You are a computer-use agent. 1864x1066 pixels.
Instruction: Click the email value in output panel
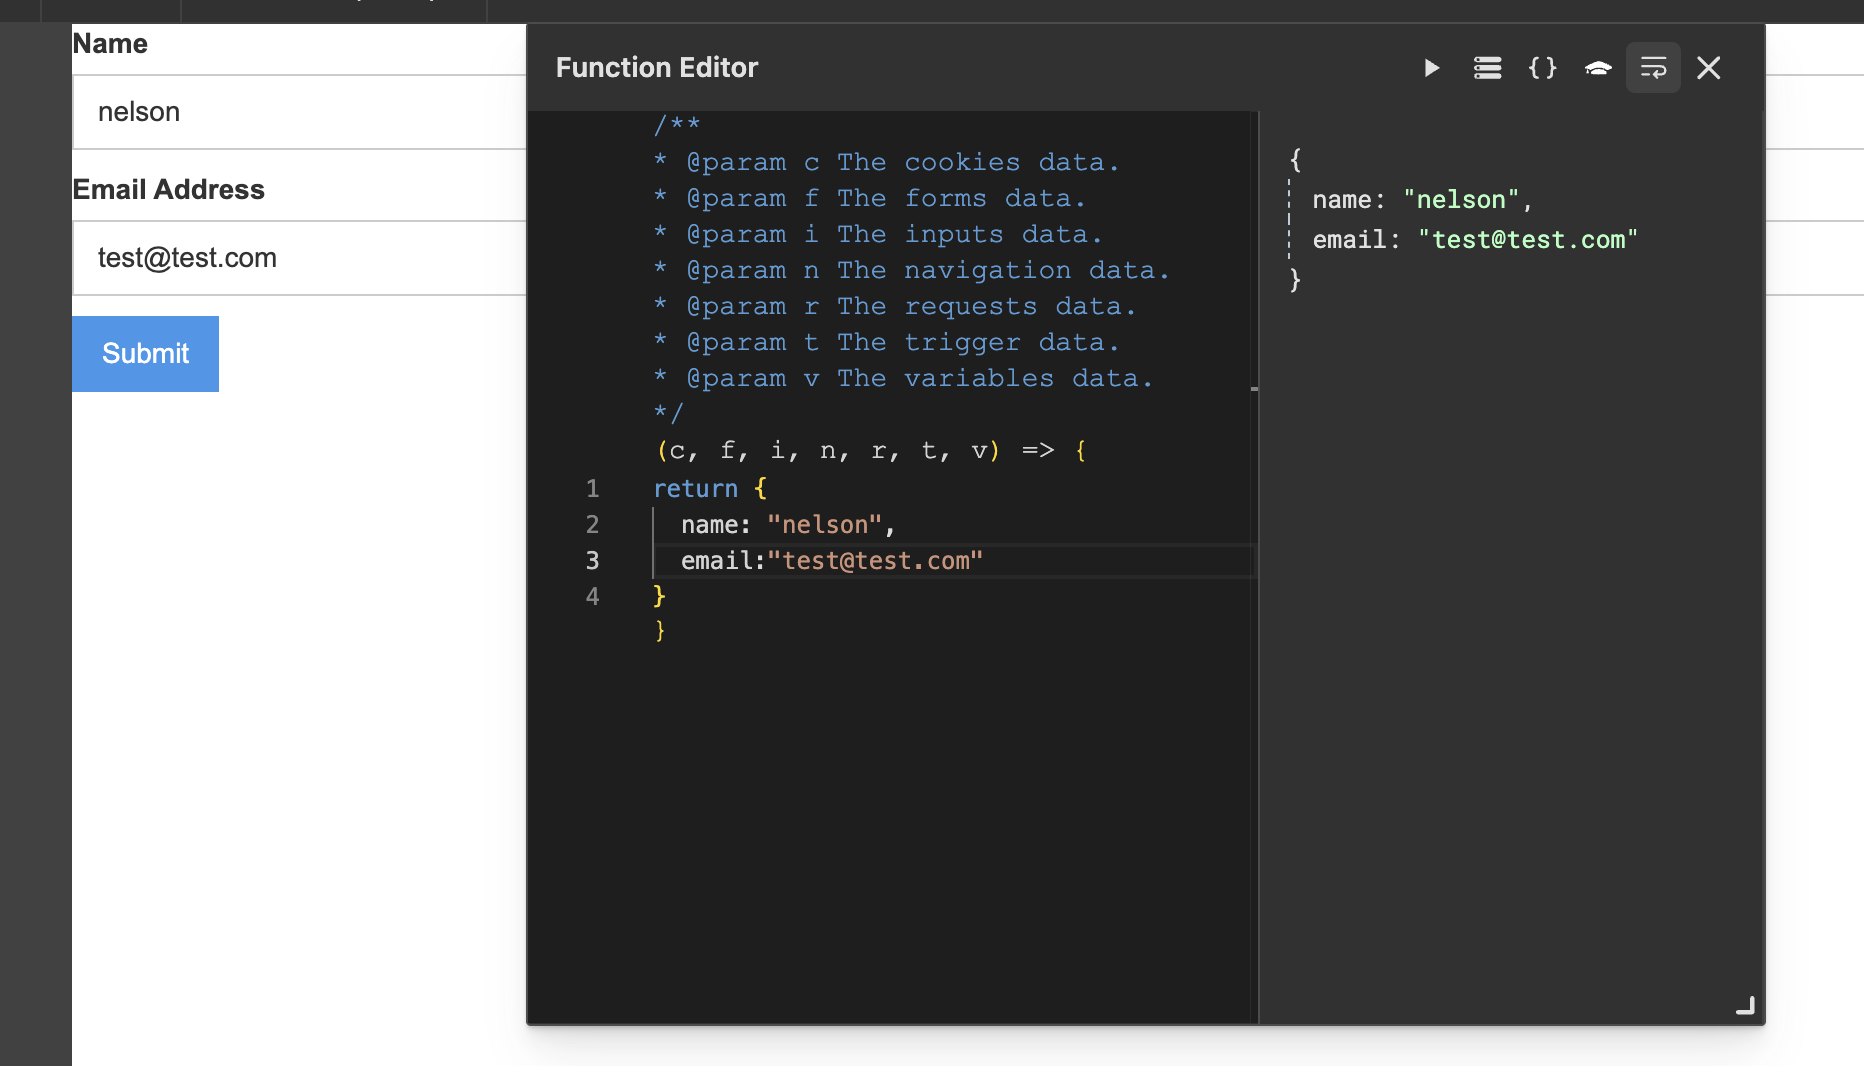1528,240
